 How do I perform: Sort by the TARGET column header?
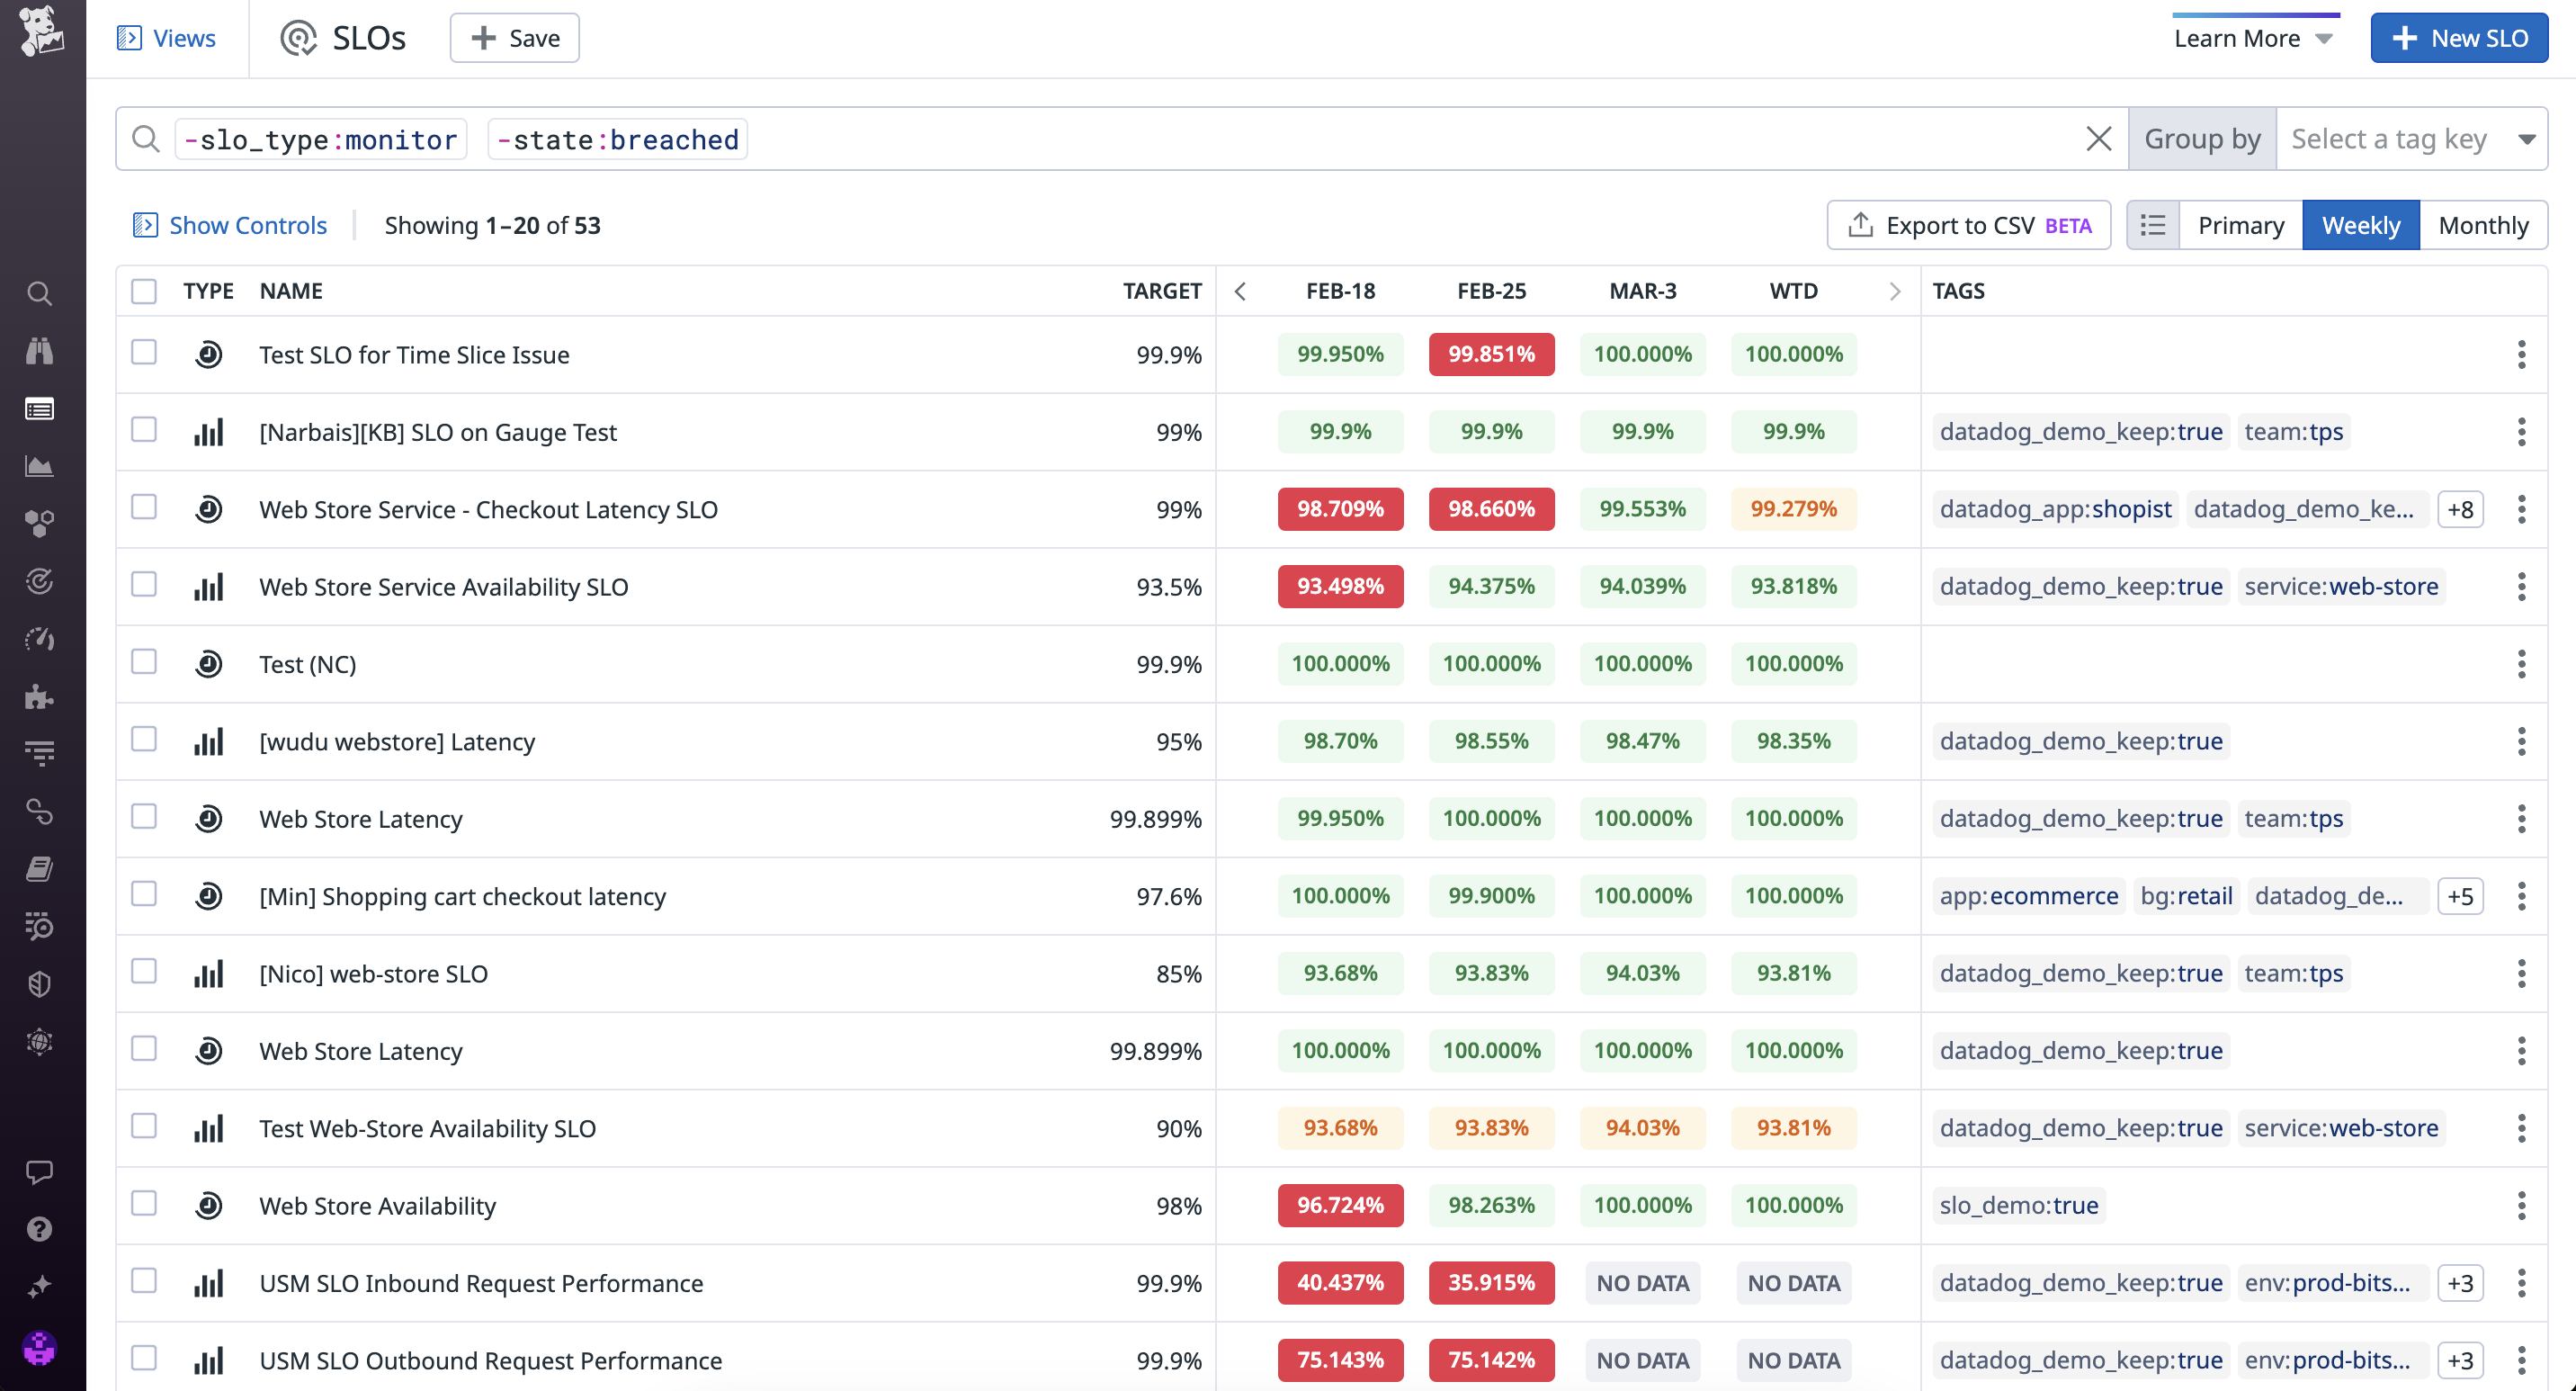(x=1162, y=291)
